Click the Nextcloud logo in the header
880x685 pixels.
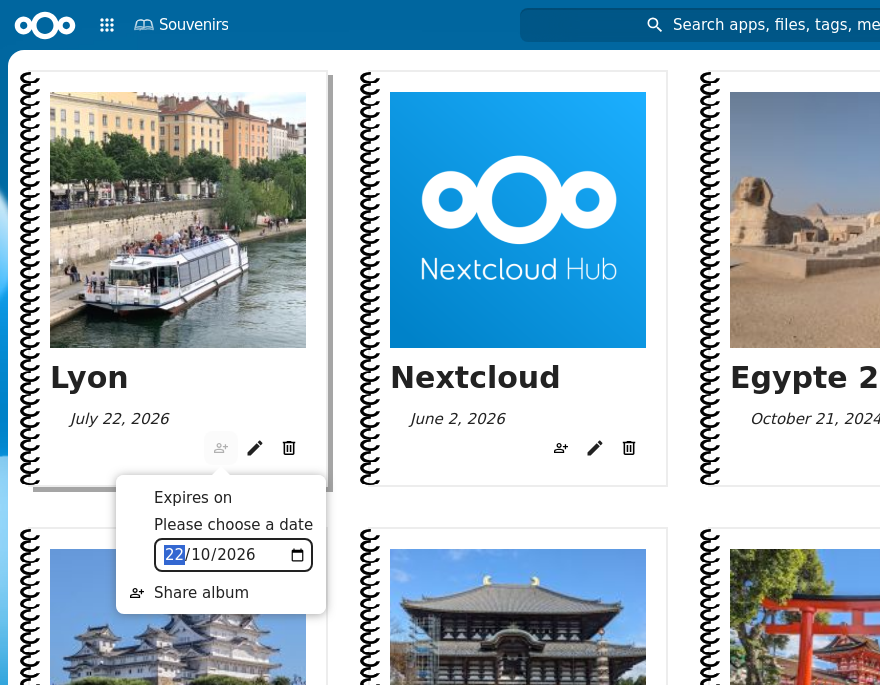[x=45, y=25]
